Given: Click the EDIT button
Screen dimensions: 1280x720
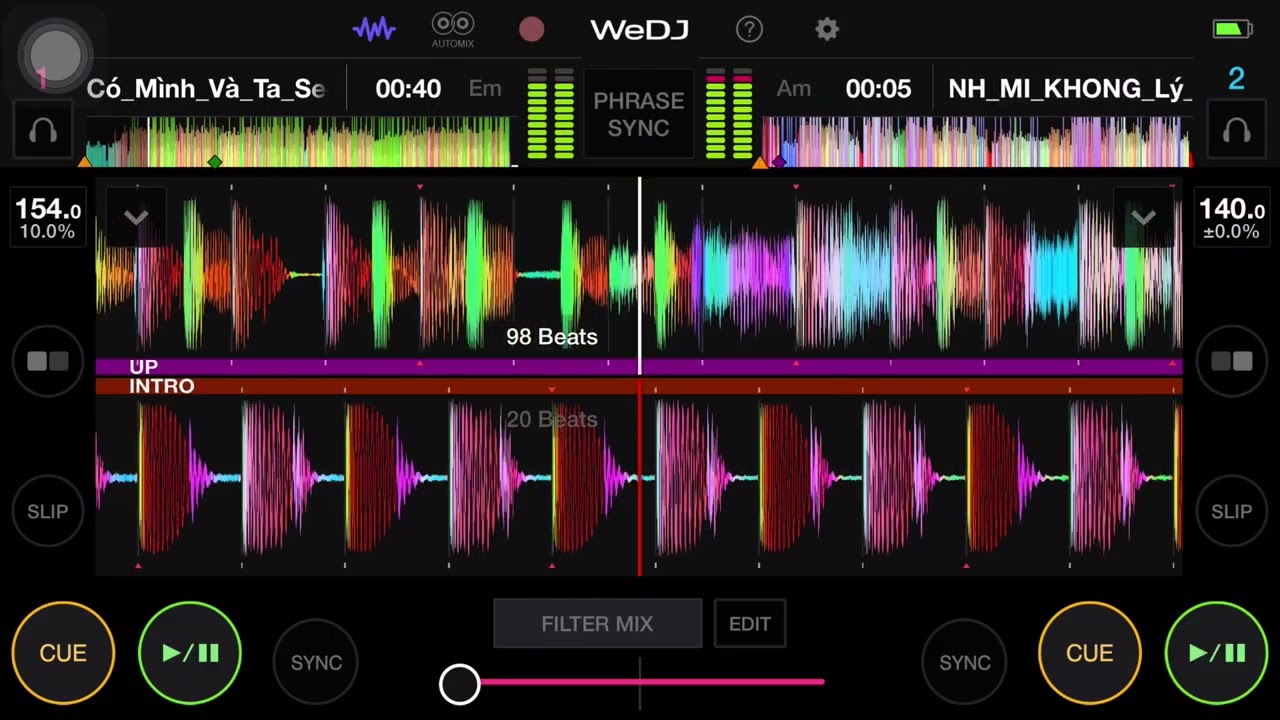Looking at the screenshot, I should [x=750, y=624].
